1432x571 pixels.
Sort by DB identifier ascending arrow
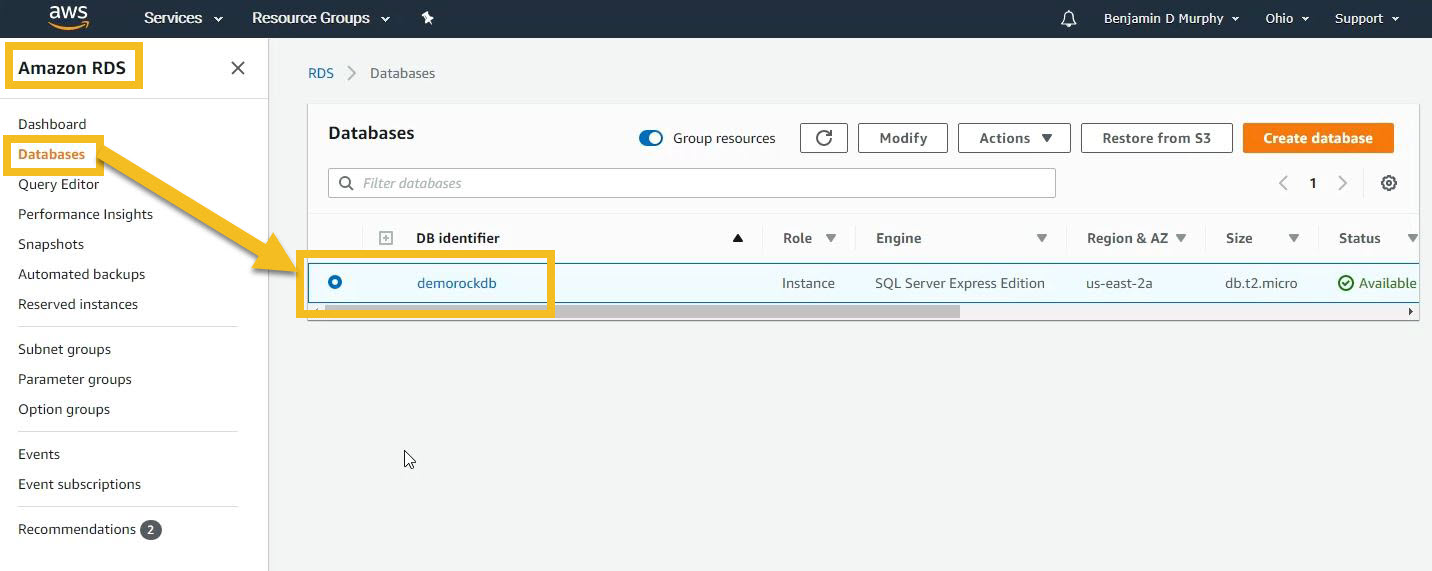[x=738, y=238]
